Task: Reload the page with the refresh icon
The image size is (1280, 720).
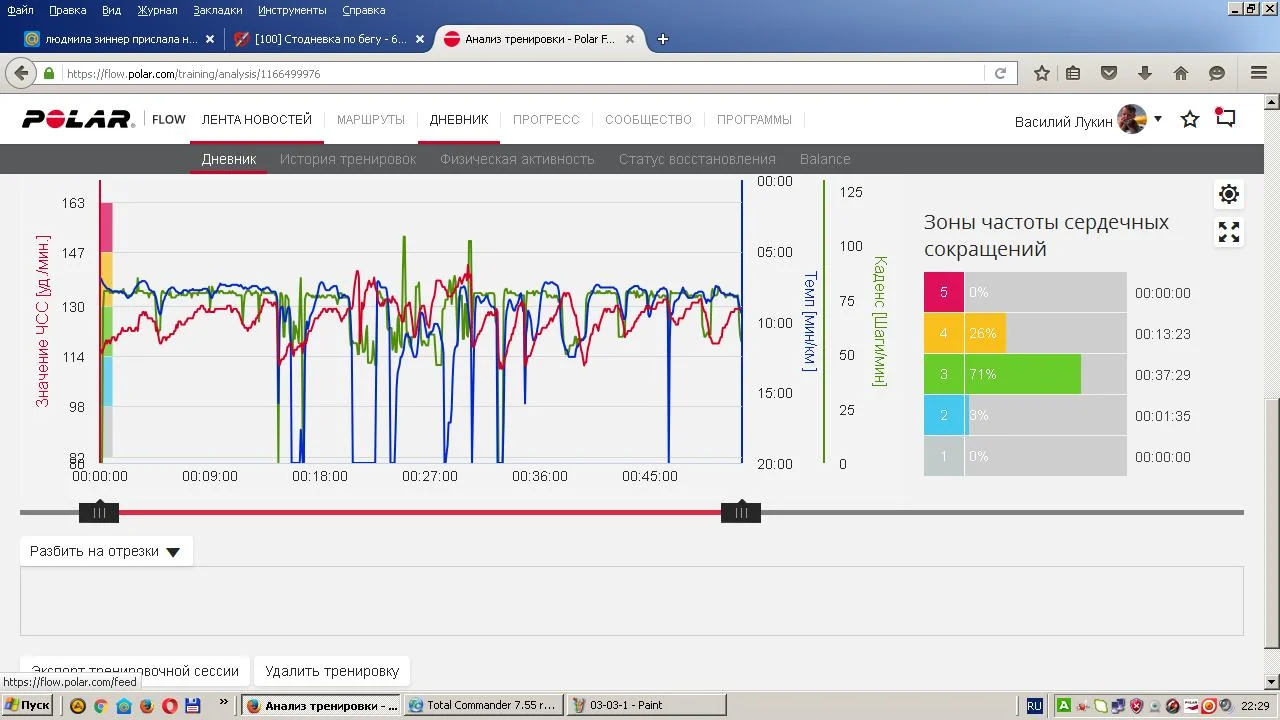Action: [x=999, y=73]
